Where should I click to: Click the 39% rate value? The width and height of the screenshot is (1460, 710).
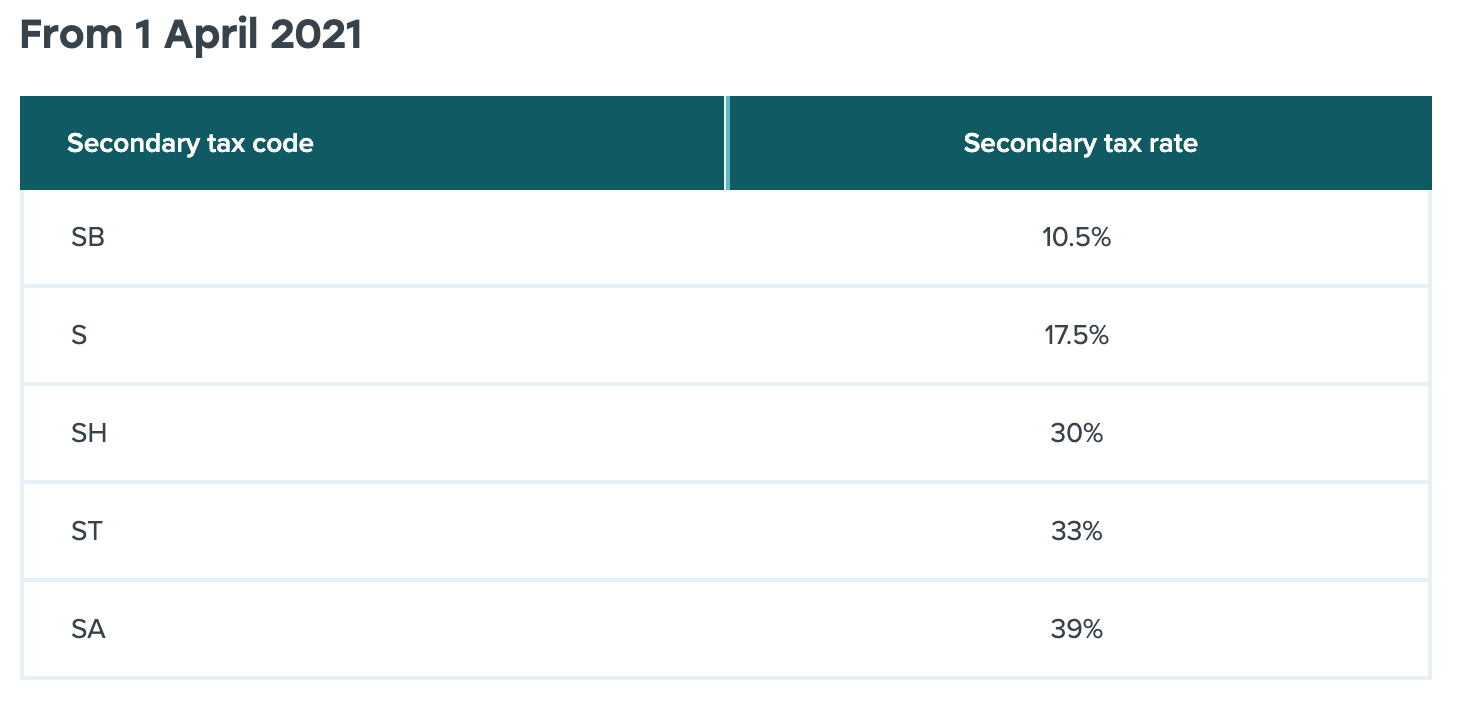[x=1076, y=629]
